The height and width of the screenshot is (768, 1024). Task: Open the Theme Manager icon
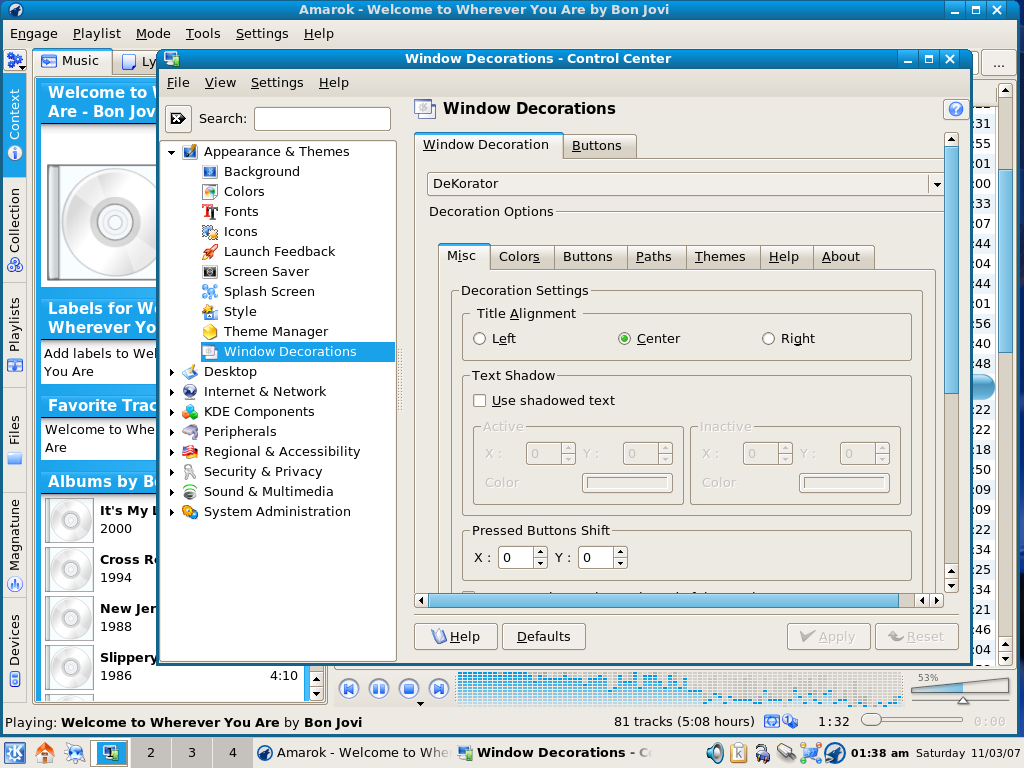210,332
